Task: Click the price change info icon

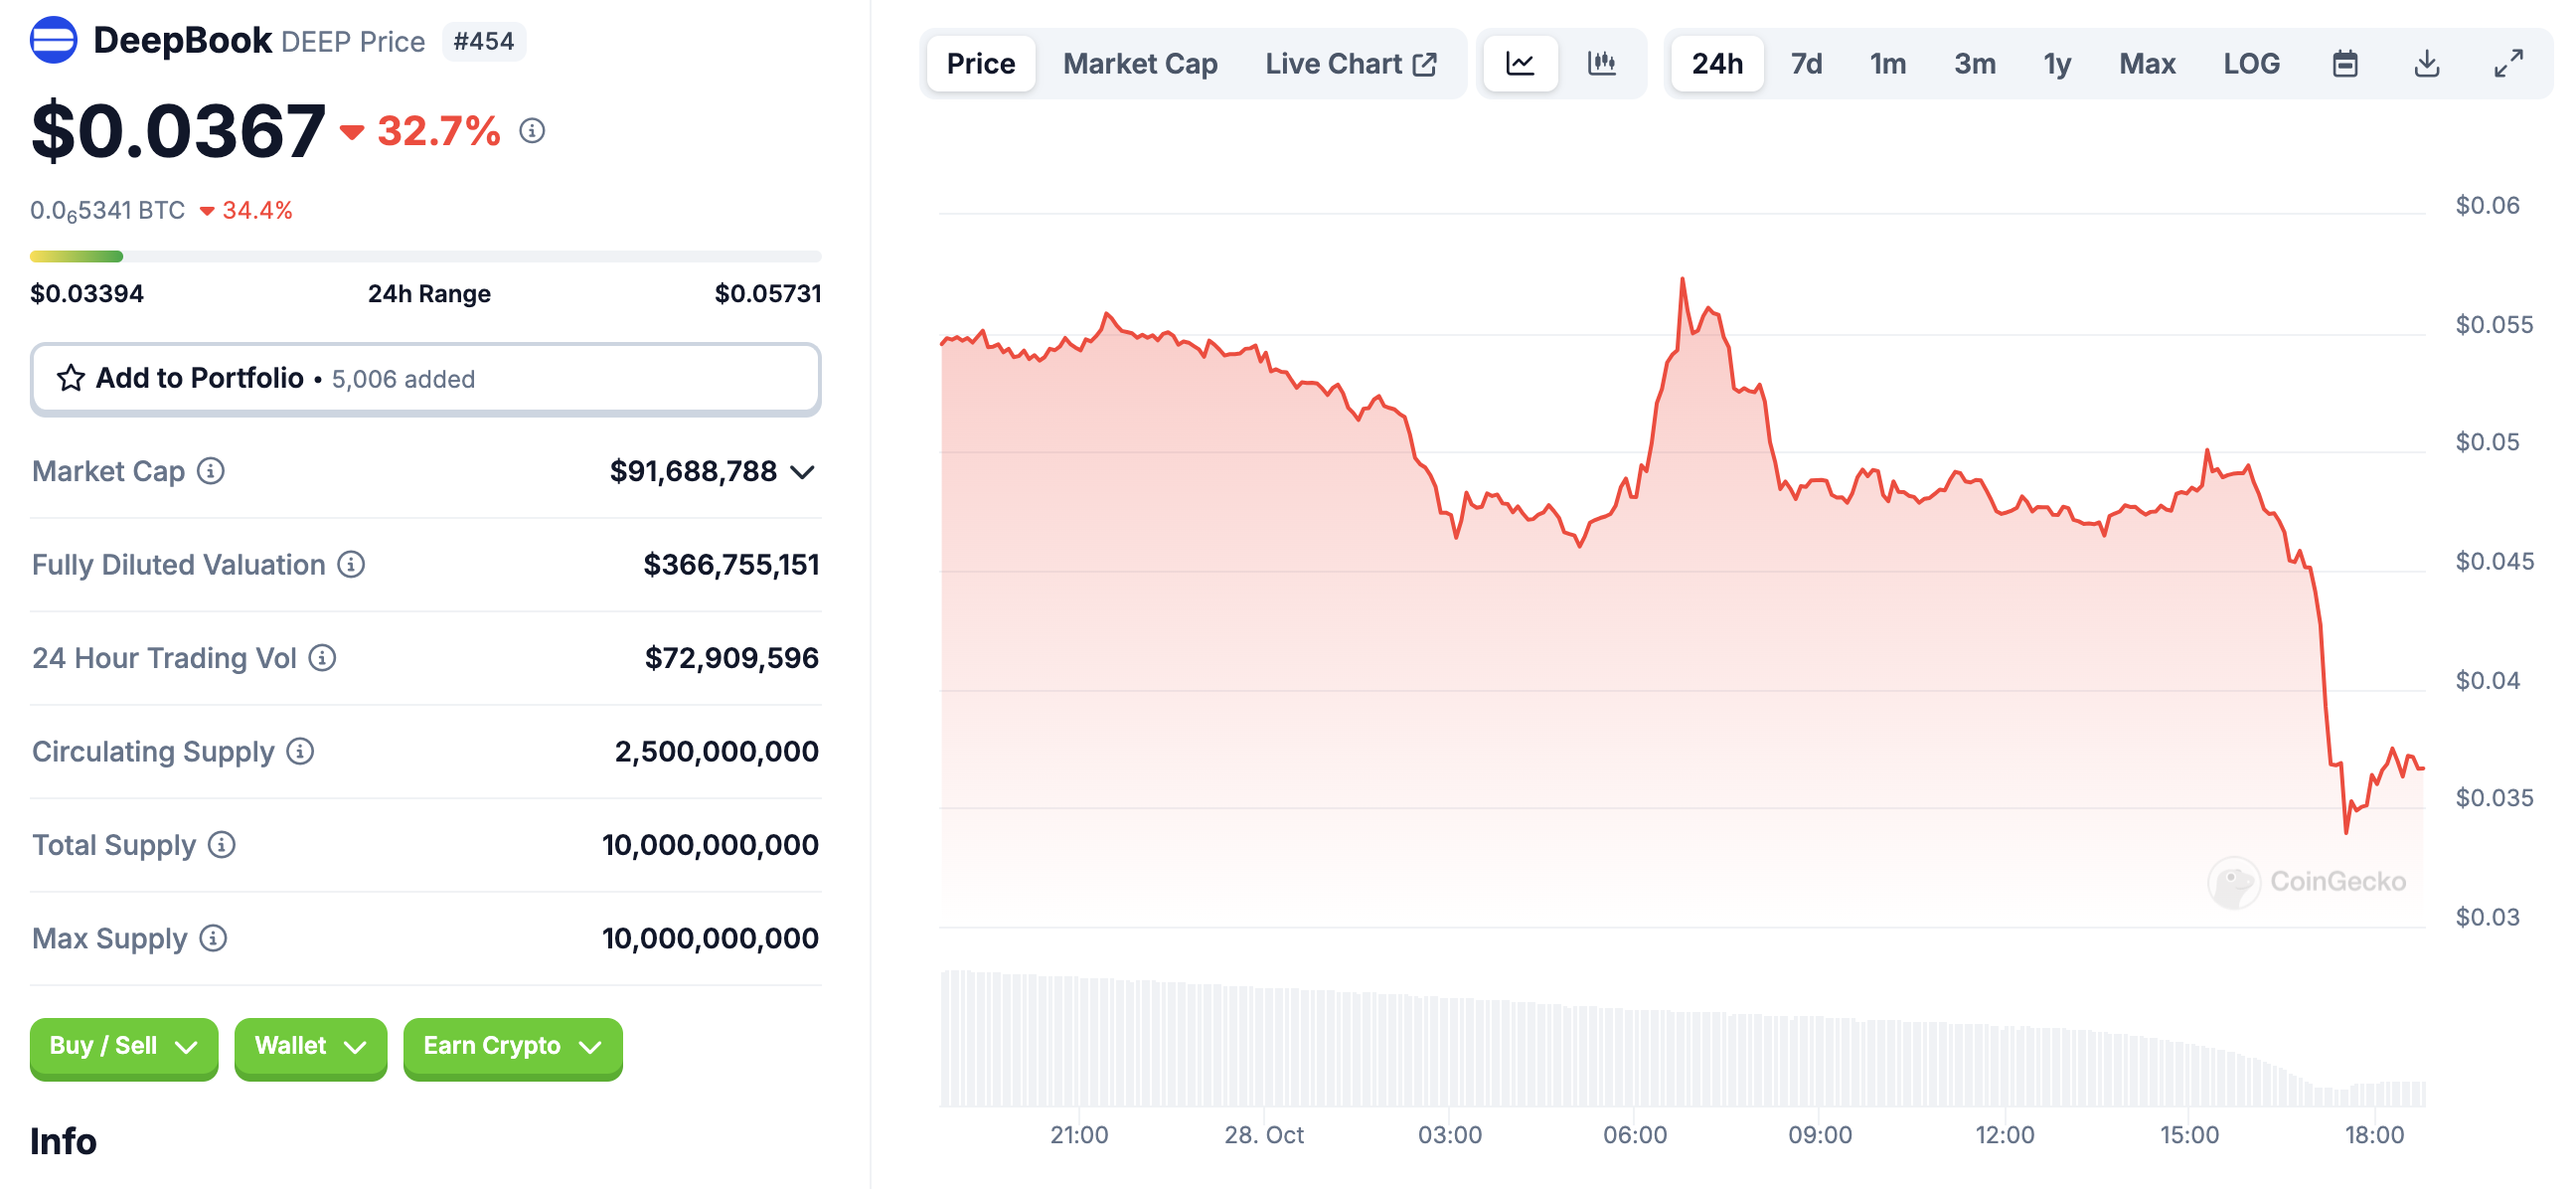Action: (532, 131)
